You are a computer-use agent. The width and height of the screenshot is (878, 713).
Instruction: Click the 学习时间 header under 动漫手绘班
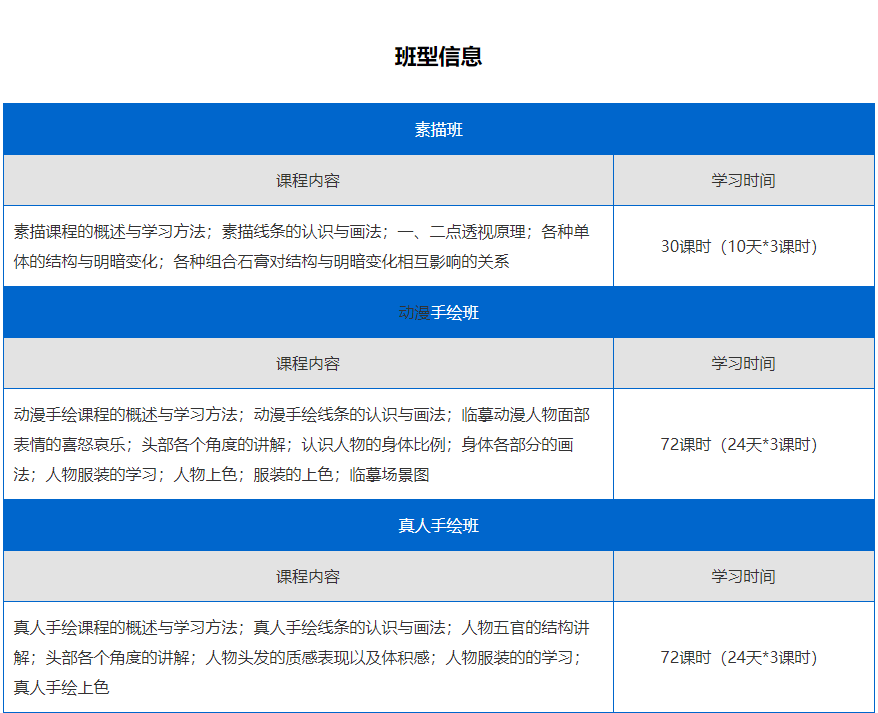[x=743, y=364]
